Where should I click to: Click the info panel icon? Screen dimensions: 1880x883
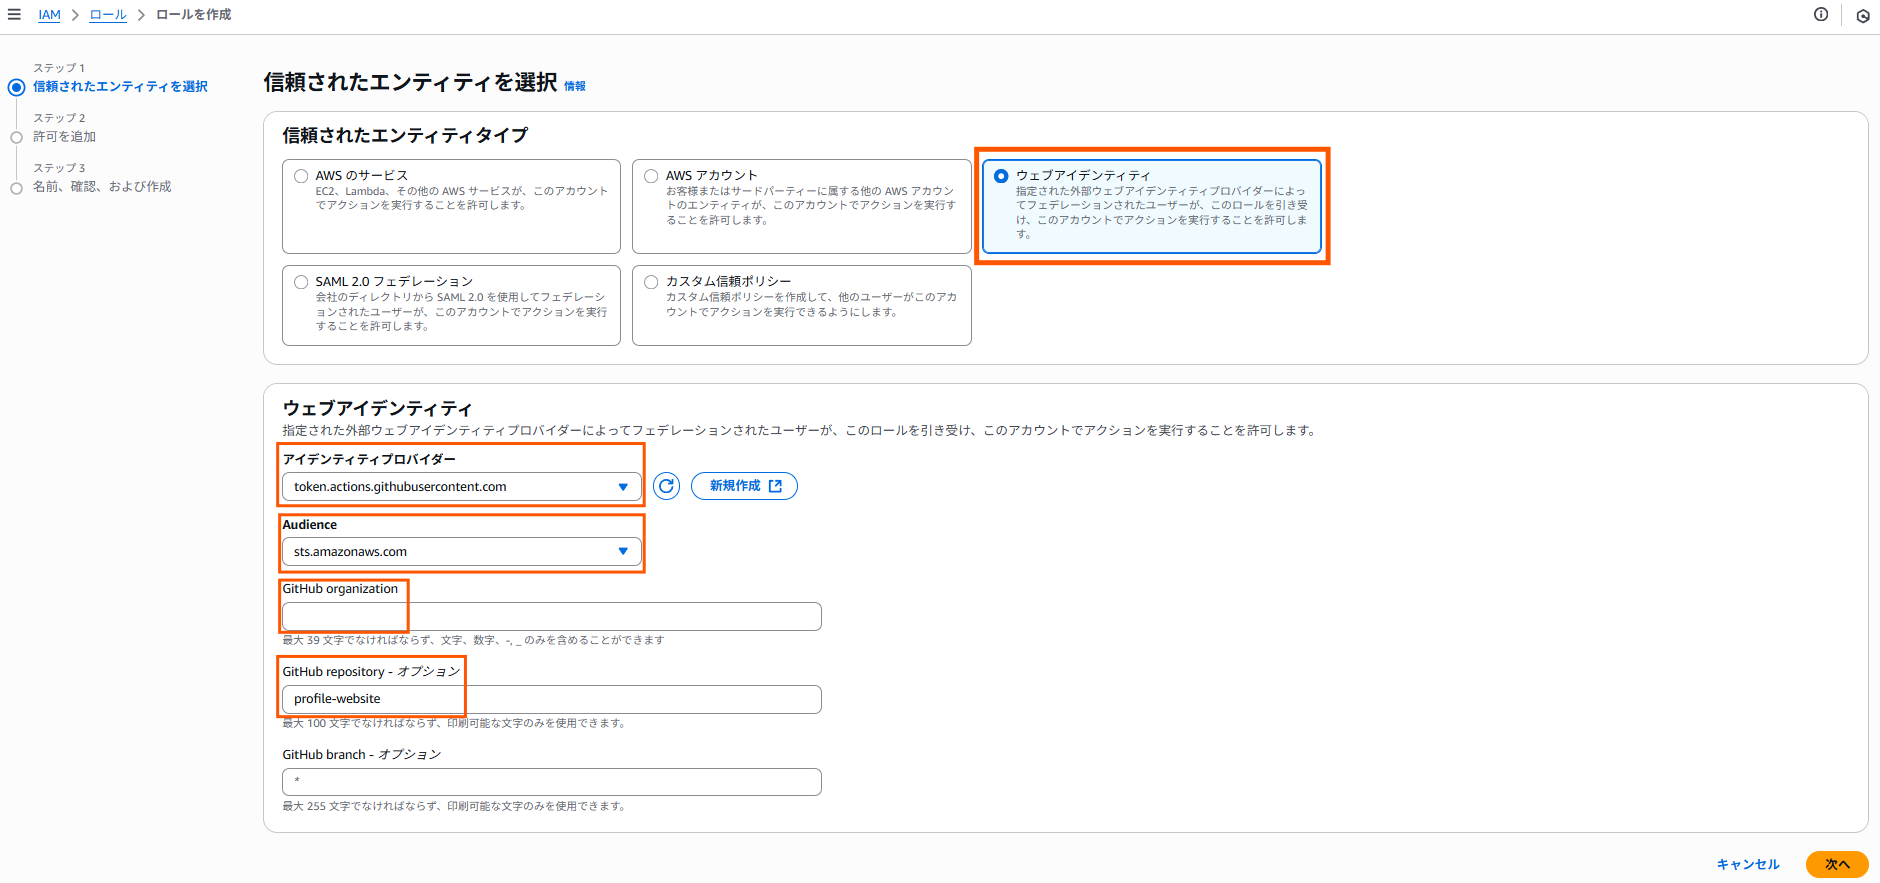point(1821,15)
